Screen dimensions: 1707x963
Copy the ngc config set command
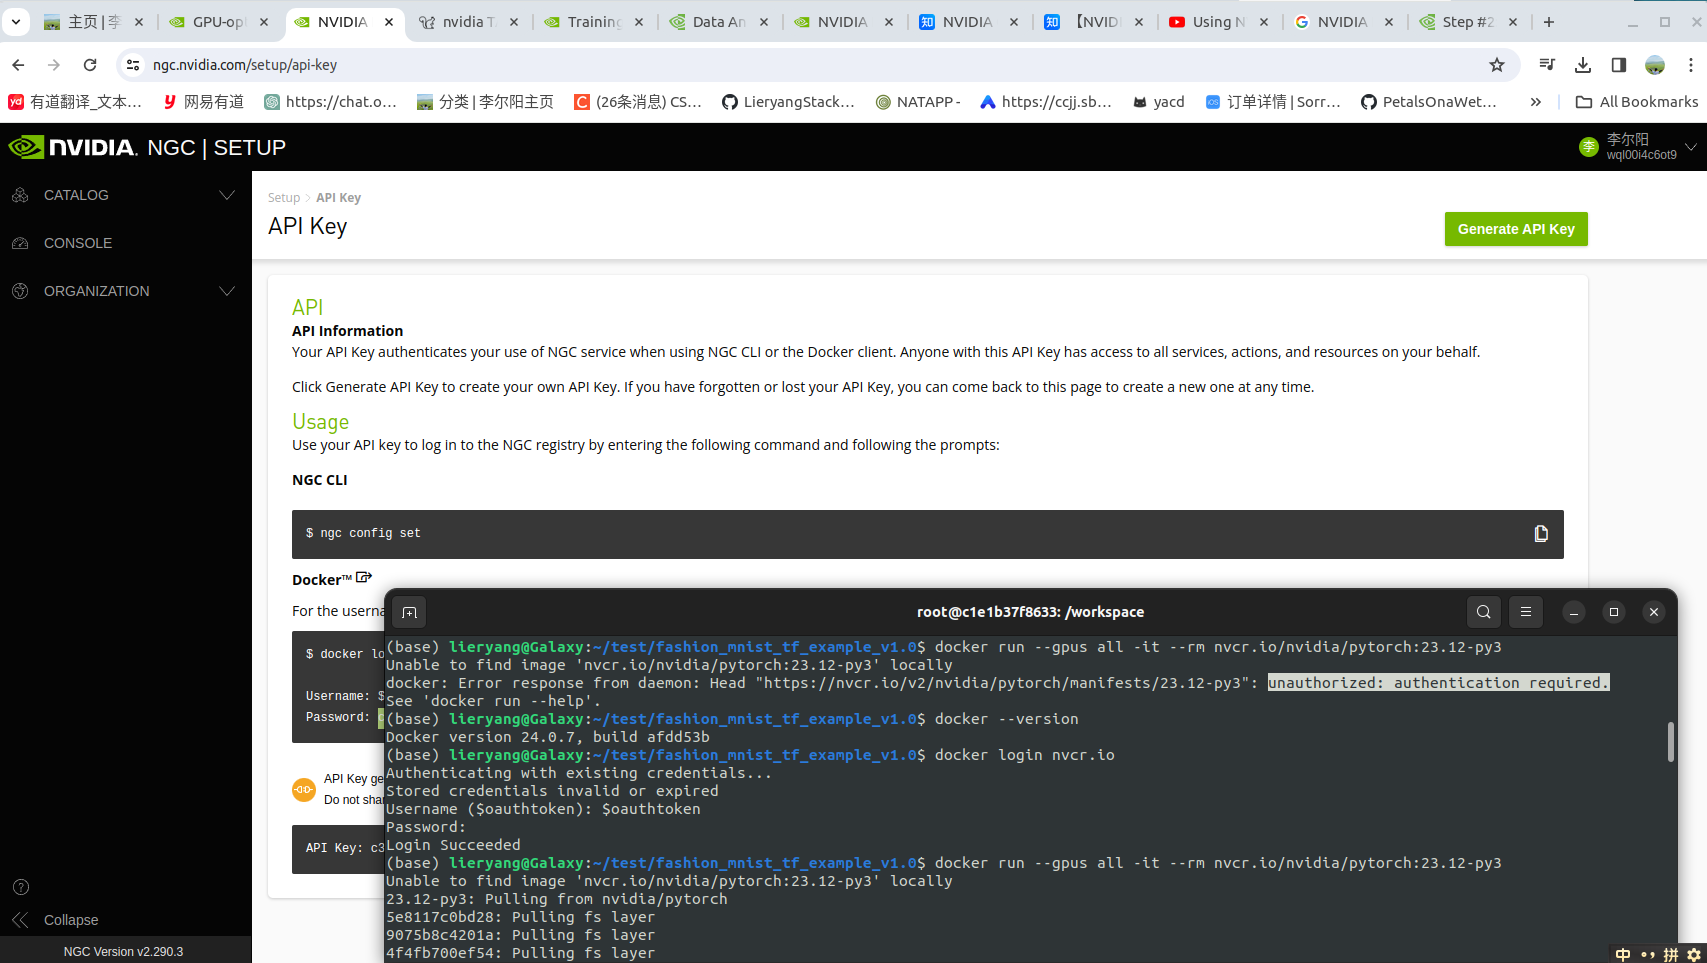coord(1541,534)
